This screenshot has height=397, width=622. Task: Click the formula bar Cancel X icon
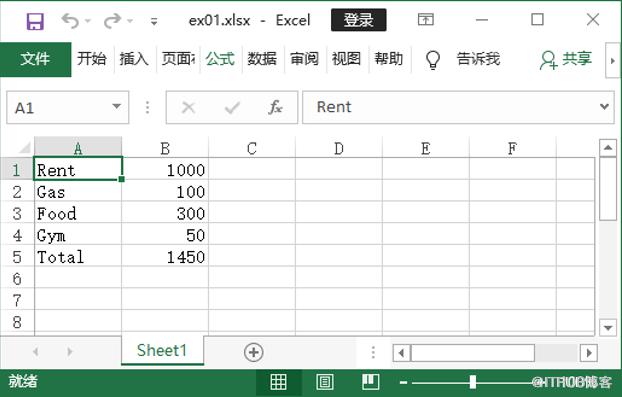click(188, 107)
